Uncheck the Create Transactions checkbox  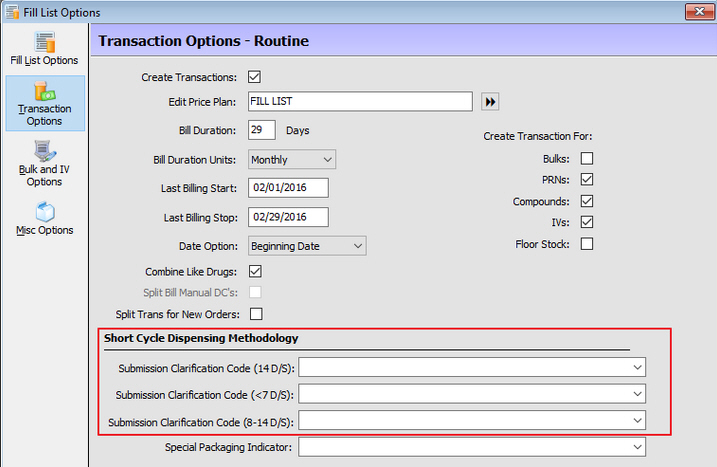[x=254, y=77]
